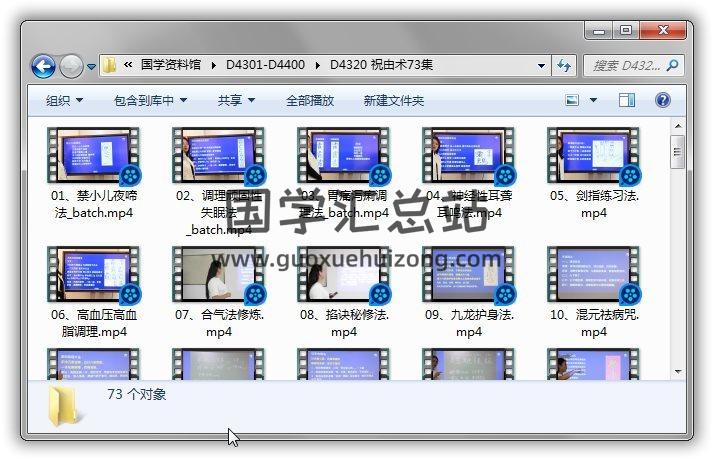Viewport: 714px width, 461px height.
Task: Open the view options dropdown arrow
Action: (593, 100)
